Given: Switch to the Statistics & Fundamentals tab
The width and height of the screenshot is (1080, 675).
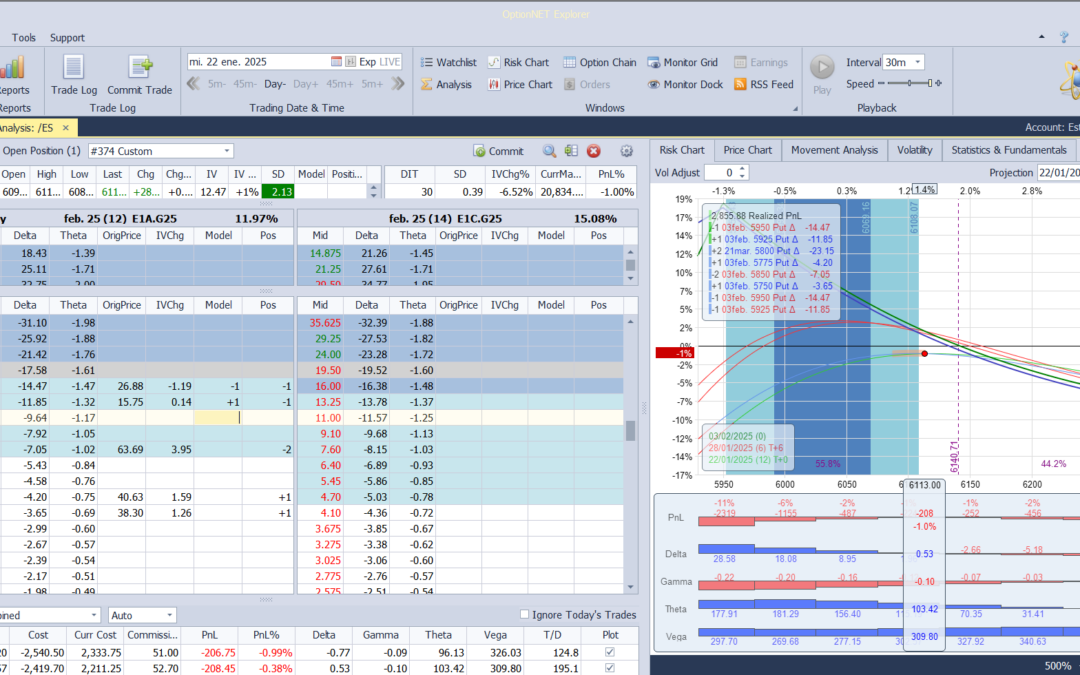Looking at the screenshot, I should pyautogui.click(x=1008, y=149).
